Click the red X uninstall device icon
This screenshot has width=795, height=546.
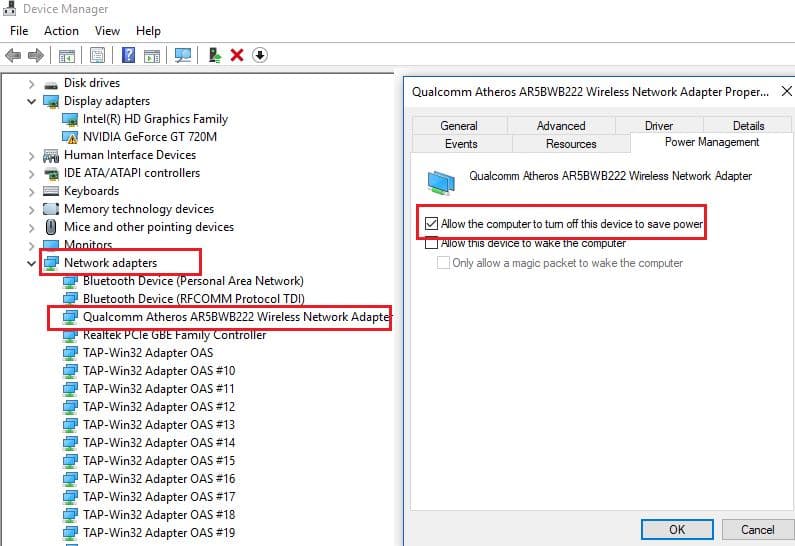click(237, 55)
